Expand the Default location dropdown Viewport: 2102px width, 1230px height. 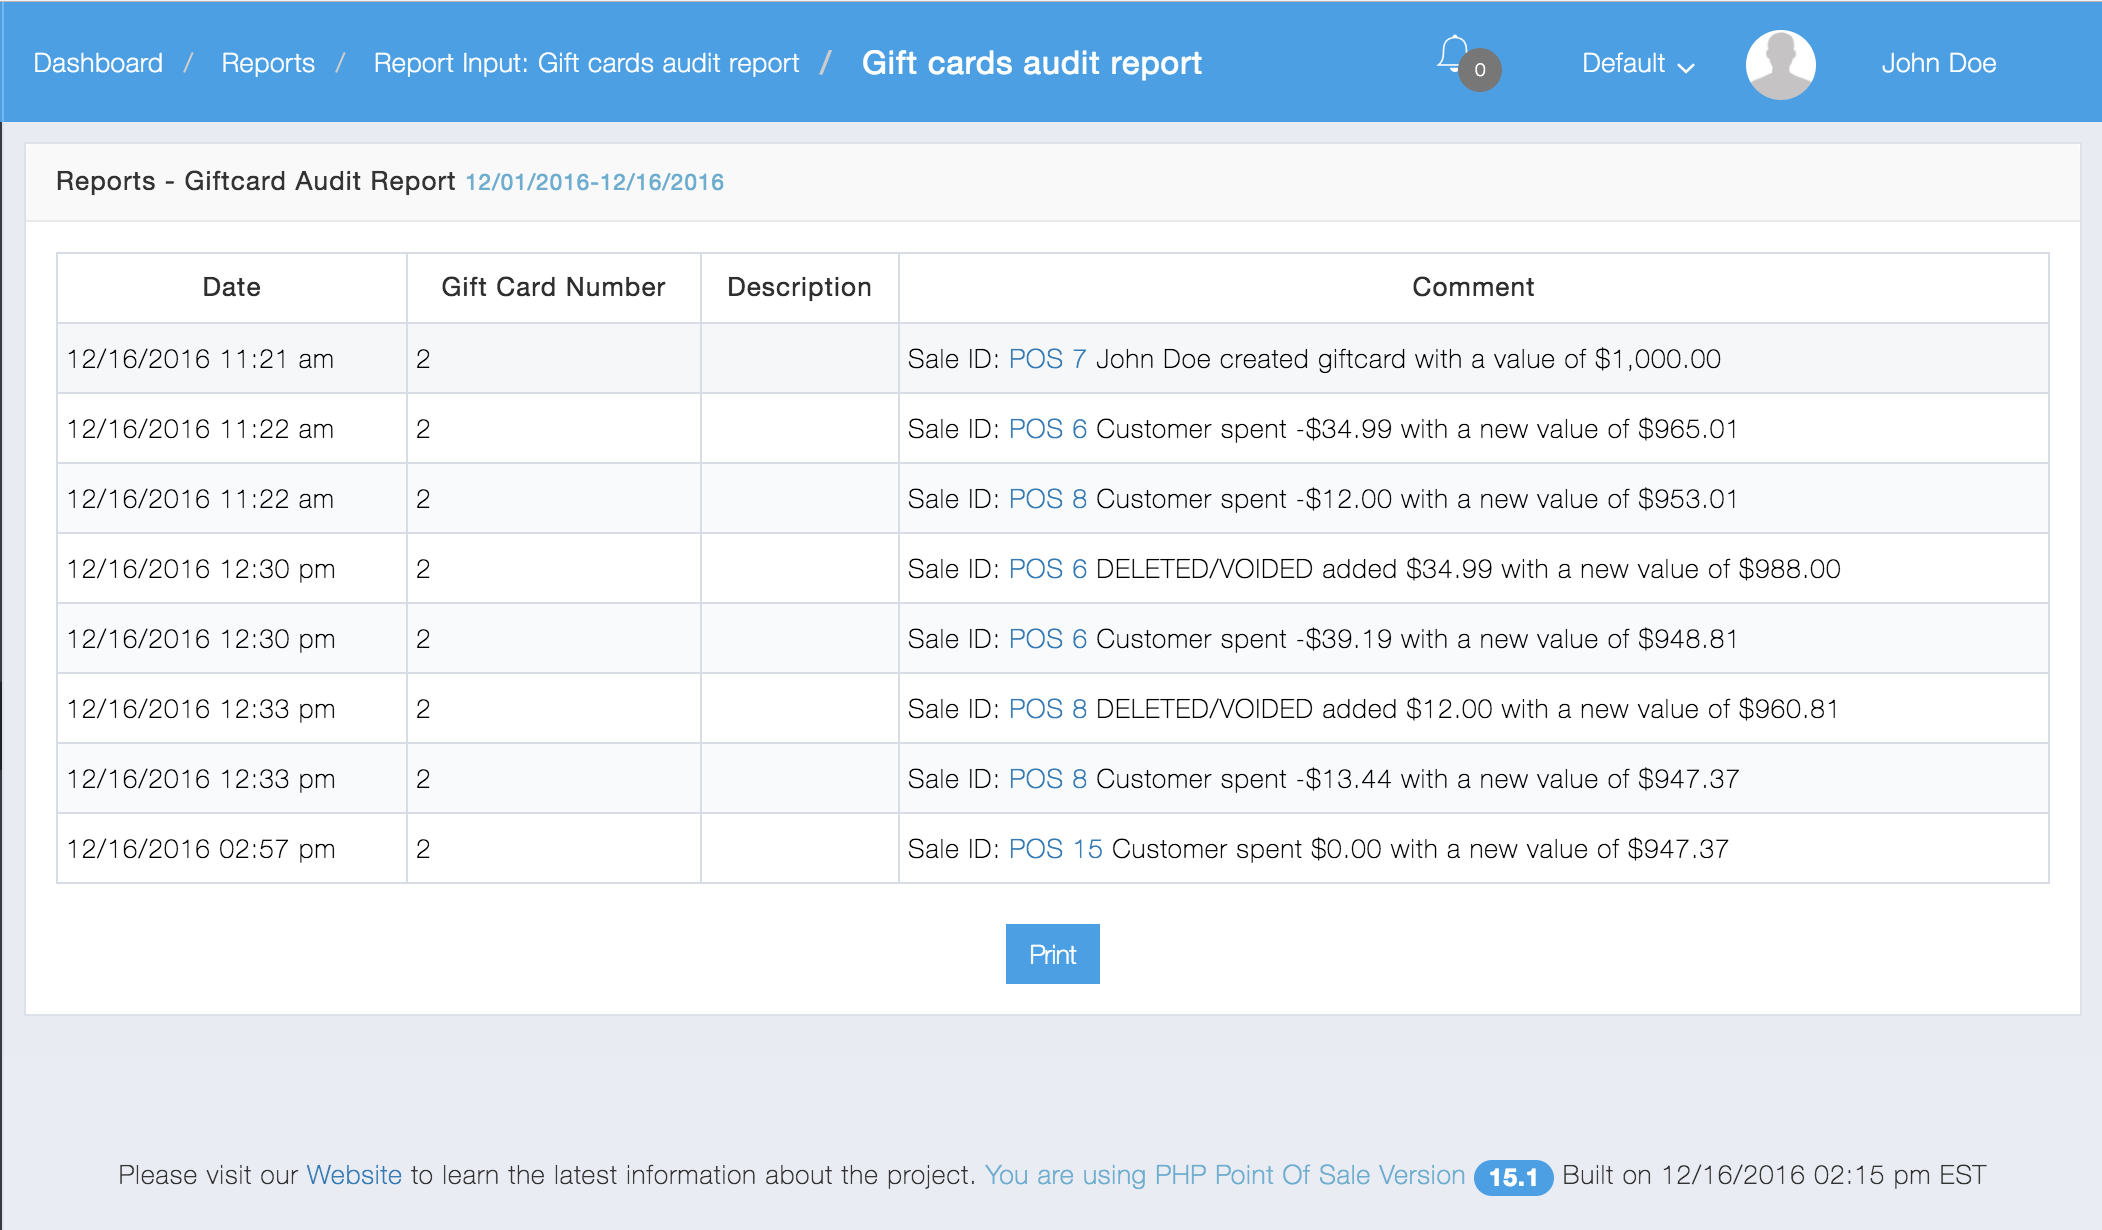click(1636, 63)
